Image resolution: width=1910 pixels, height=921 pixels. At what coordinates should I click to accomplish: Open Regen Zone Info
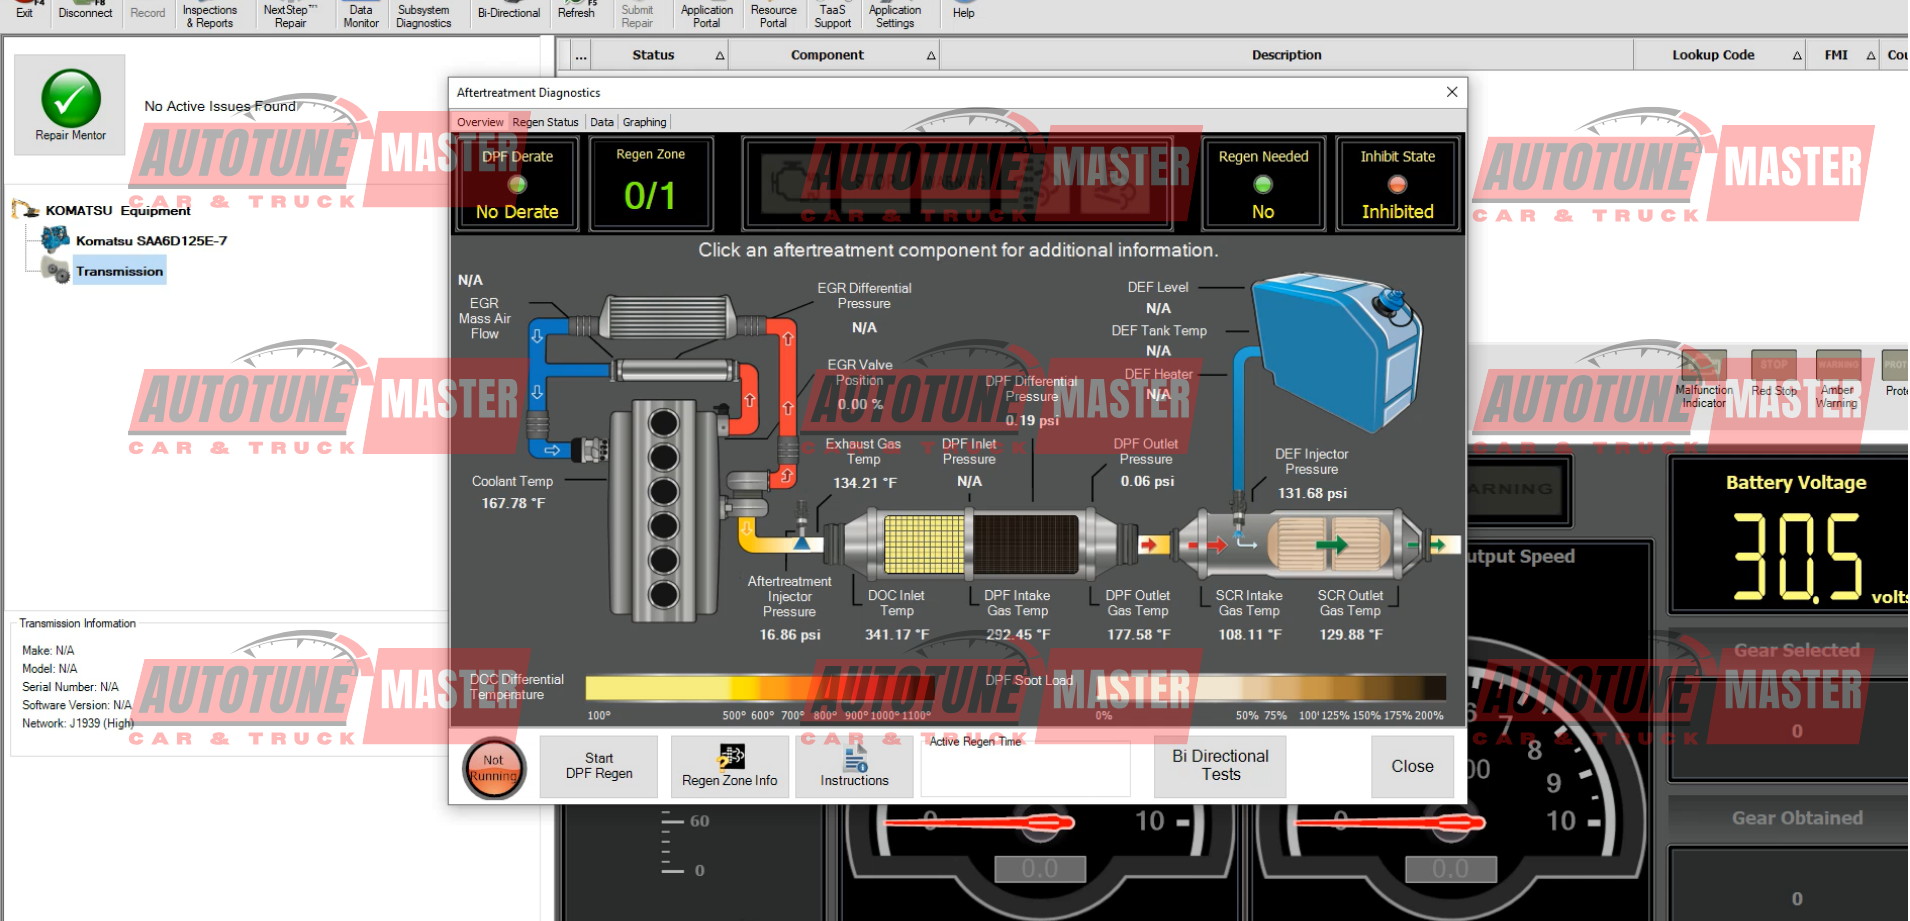tap(729, 766)
